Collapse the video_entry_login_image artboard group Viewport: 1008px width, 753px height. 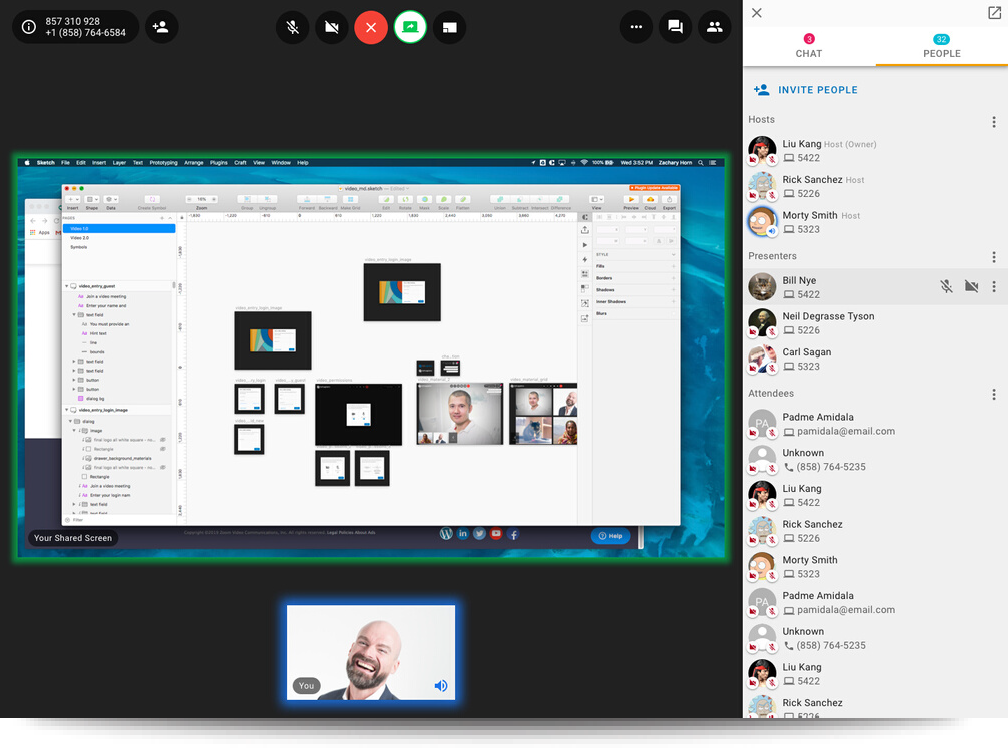pyautogui.click(x=66, y=410)
